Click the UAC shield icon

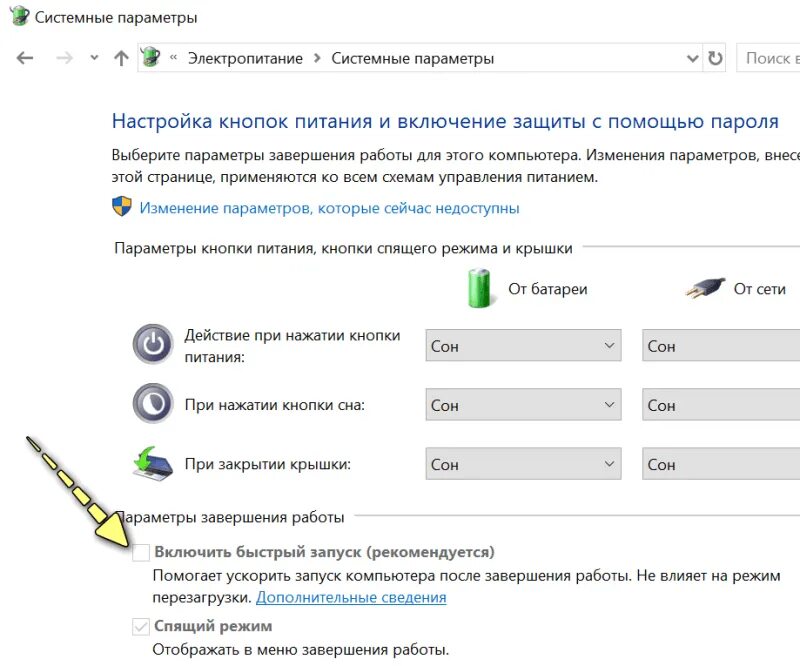pos(121,207)
